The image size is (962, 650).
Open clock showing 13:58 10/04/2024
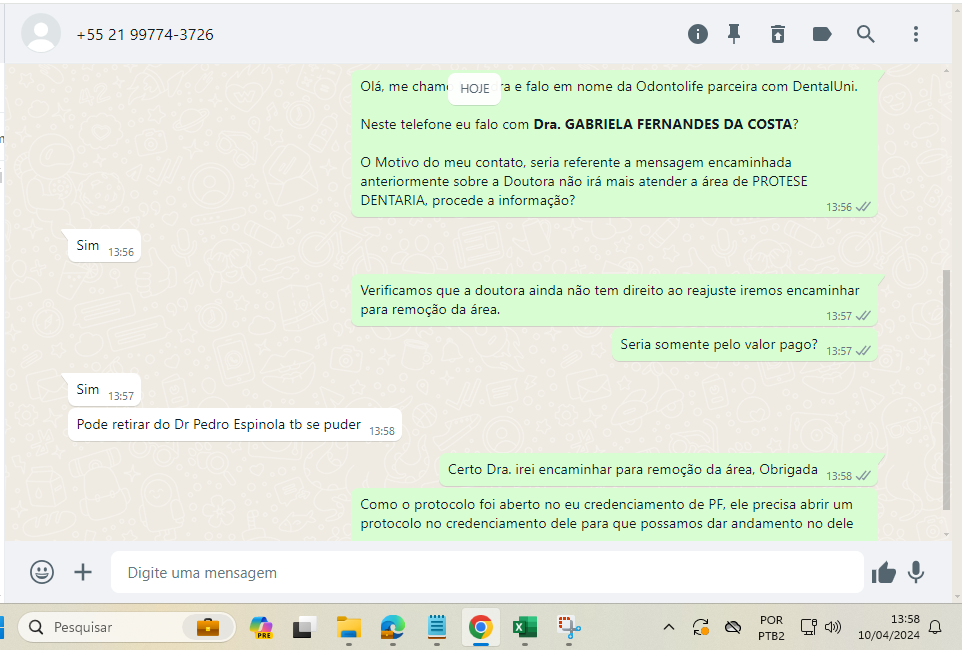point(888,627)
